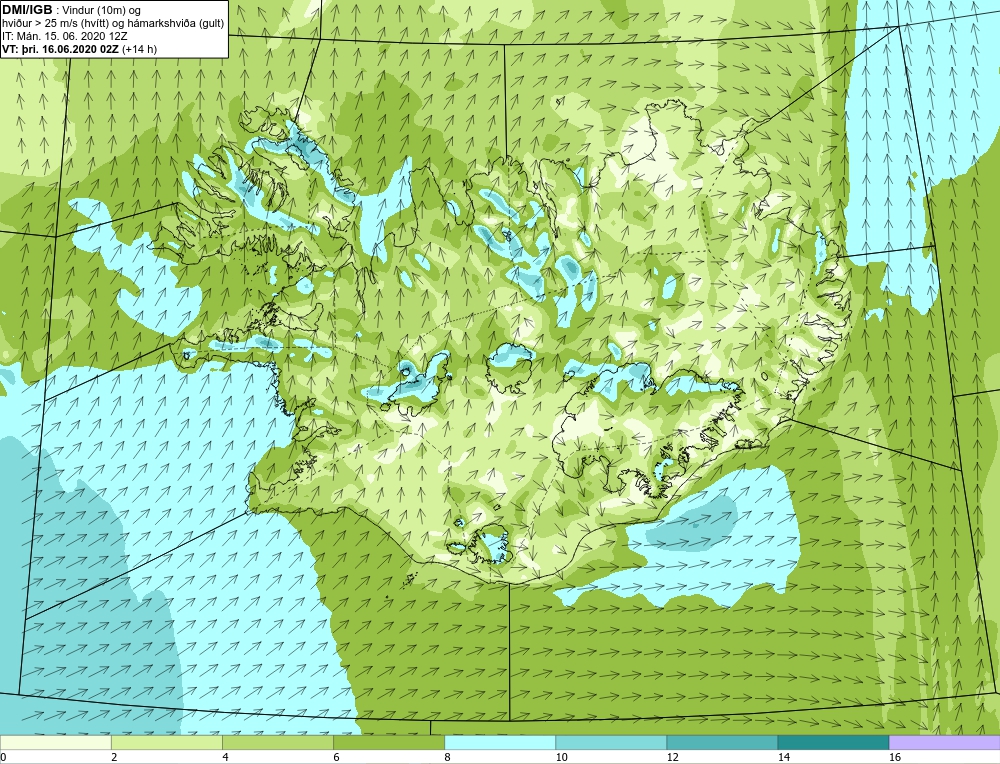
Task: Click the 10–12 m/s cyan legend swatch
Action: (610, 742)
